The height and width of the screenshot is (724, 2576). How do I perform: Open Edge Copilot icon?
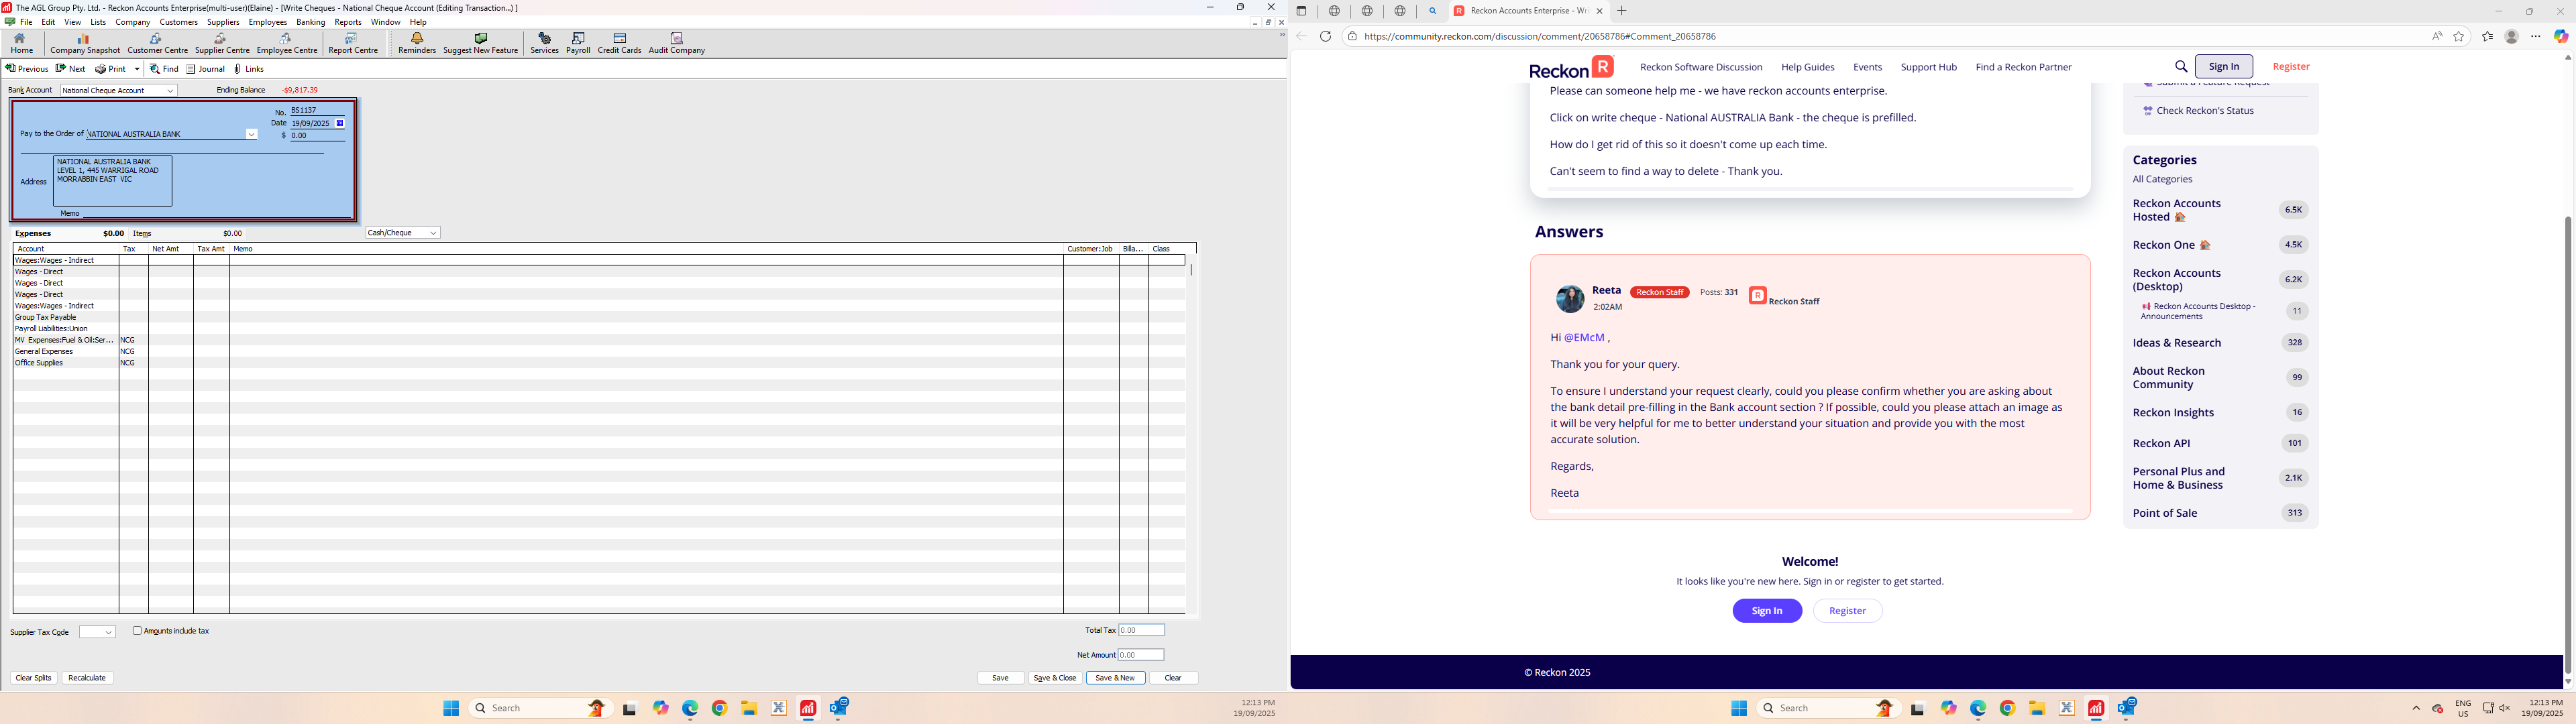(2561, 36)
